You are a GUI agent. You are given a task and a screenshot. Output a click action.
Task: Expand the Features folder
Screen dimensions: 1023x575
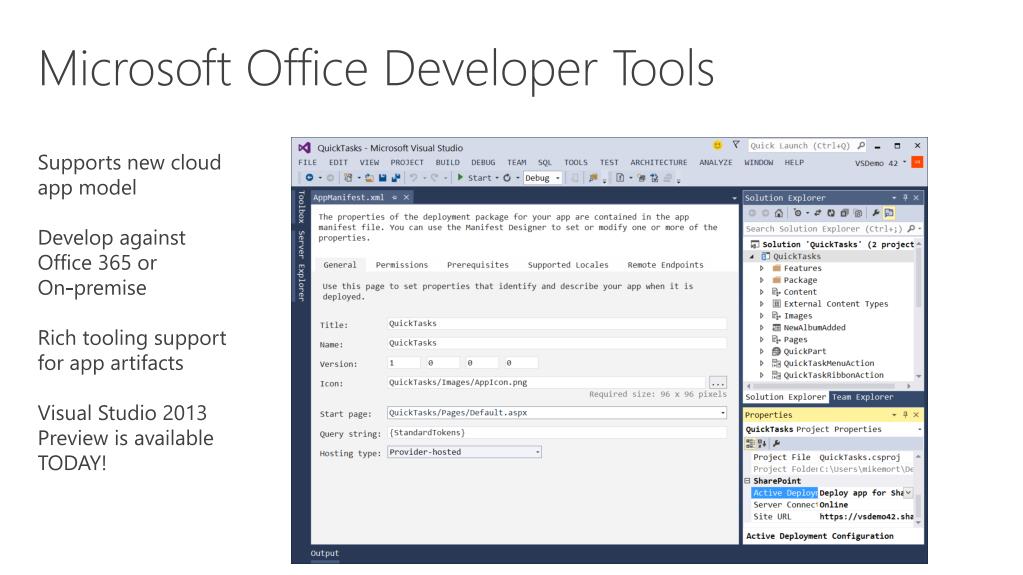(x=761, y=268)
